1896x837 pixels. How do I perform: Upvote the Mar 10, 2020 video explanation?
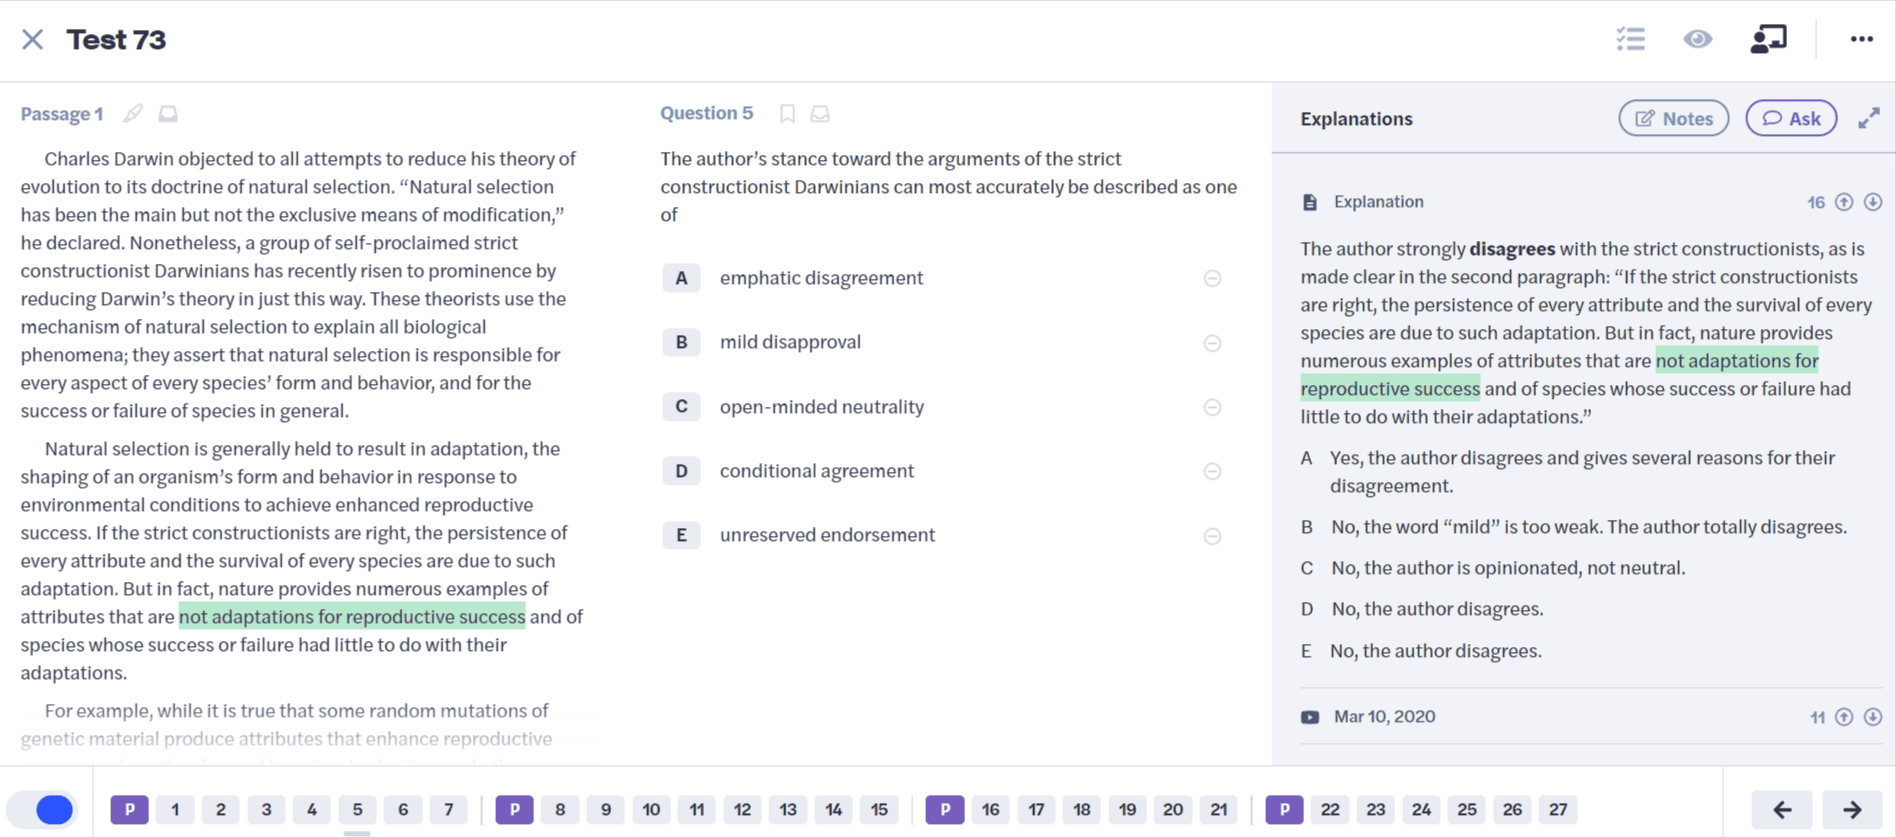[x=1844, y=717]
